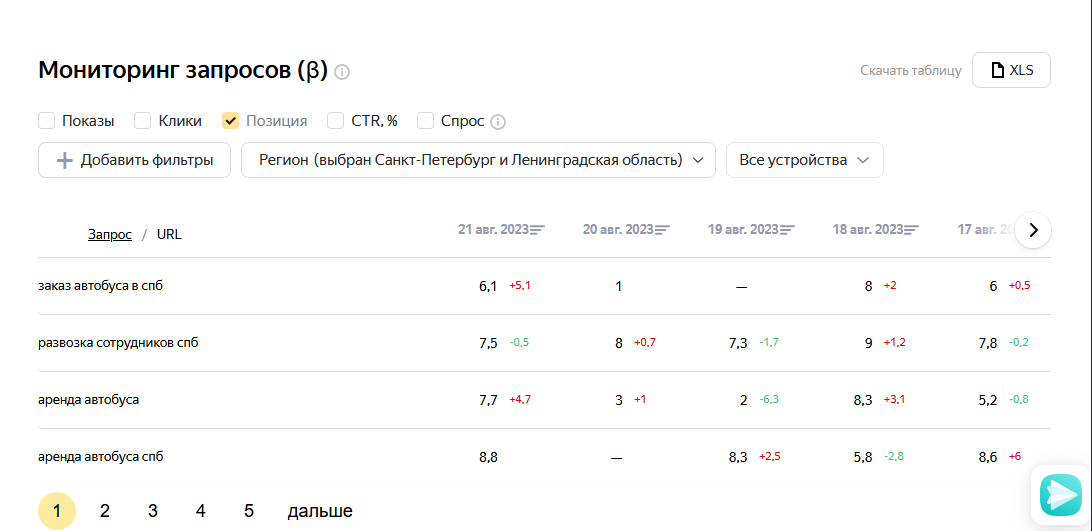Click sort icon for 21 авг. 2023 column

[537, 229]
